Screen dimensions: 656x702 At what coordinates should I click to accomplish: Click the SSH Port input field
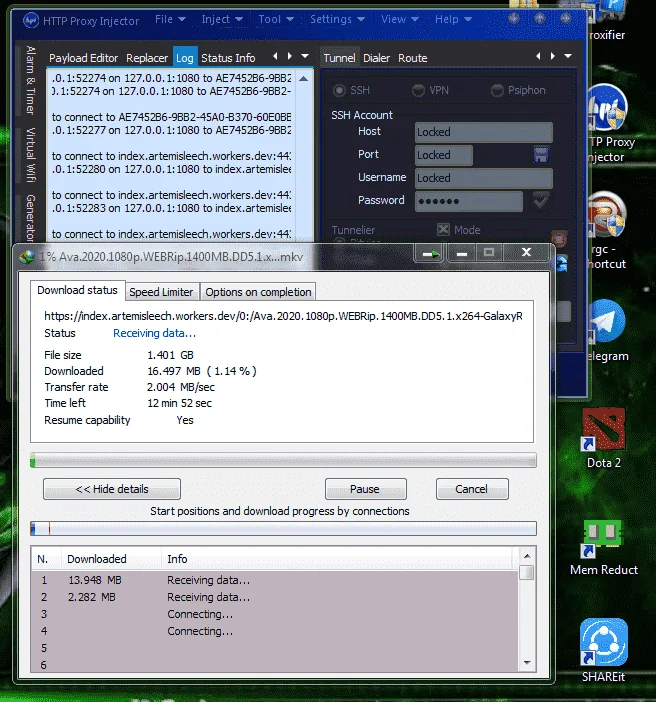[443, 155]
